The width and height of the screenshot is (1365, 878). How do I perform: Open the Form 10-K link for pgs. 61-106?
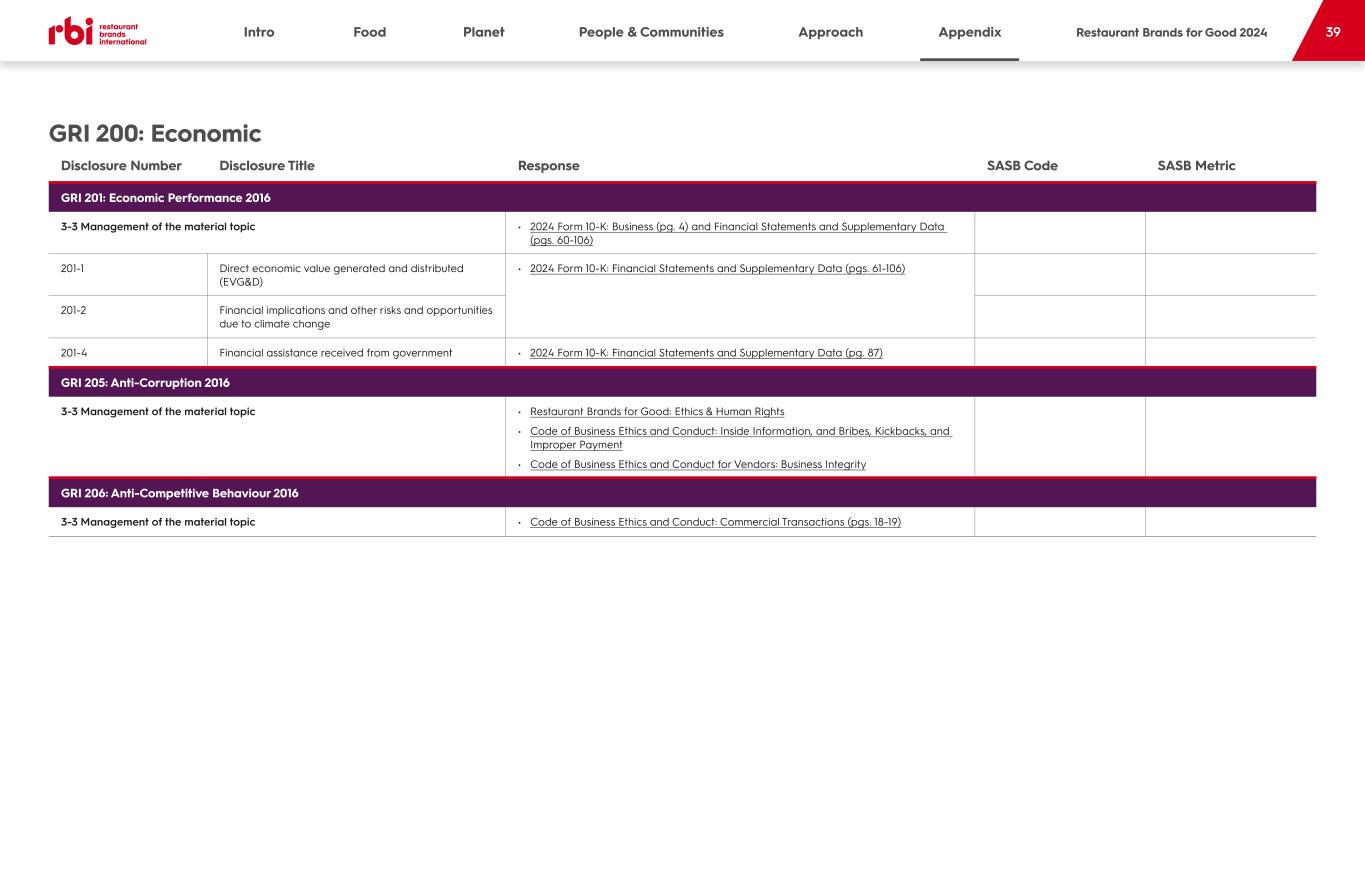tap(717, 269)
